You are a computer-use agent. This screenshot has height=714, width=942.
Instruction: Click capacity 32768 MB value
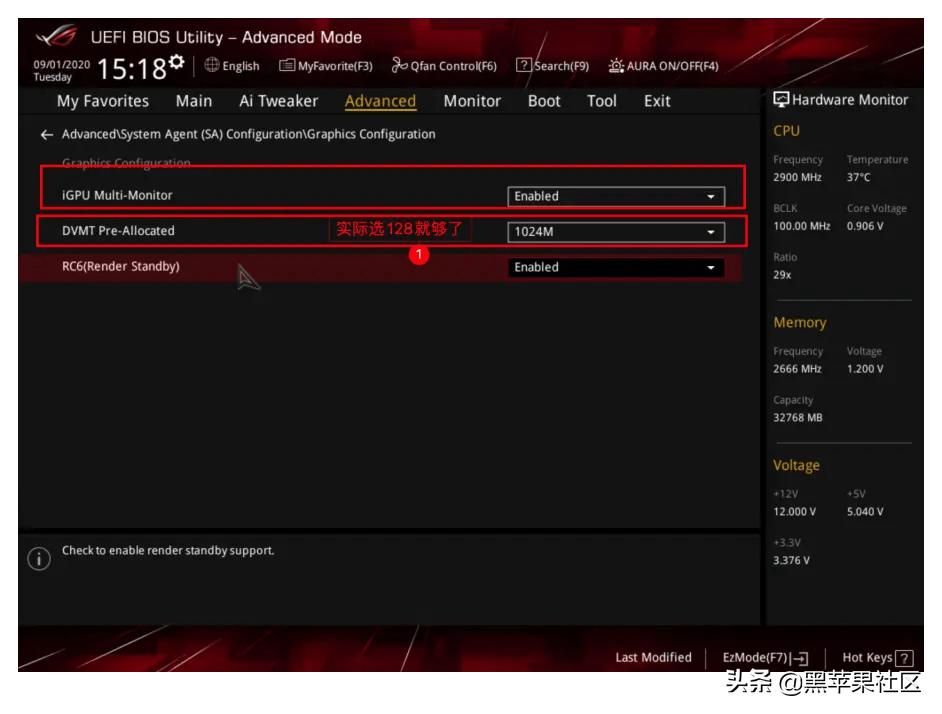798,418
